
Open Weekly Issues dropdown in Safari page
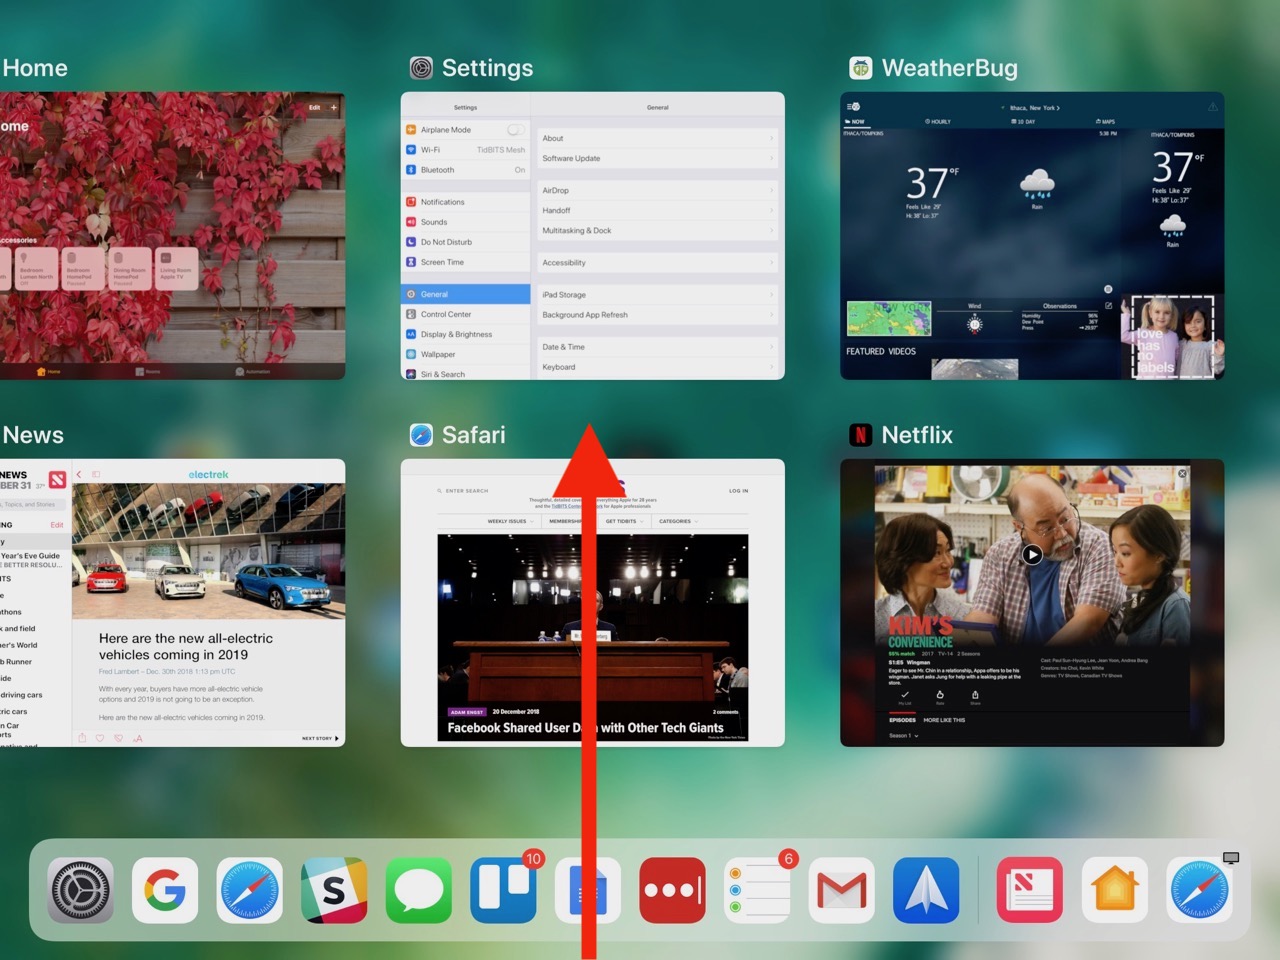510,521
